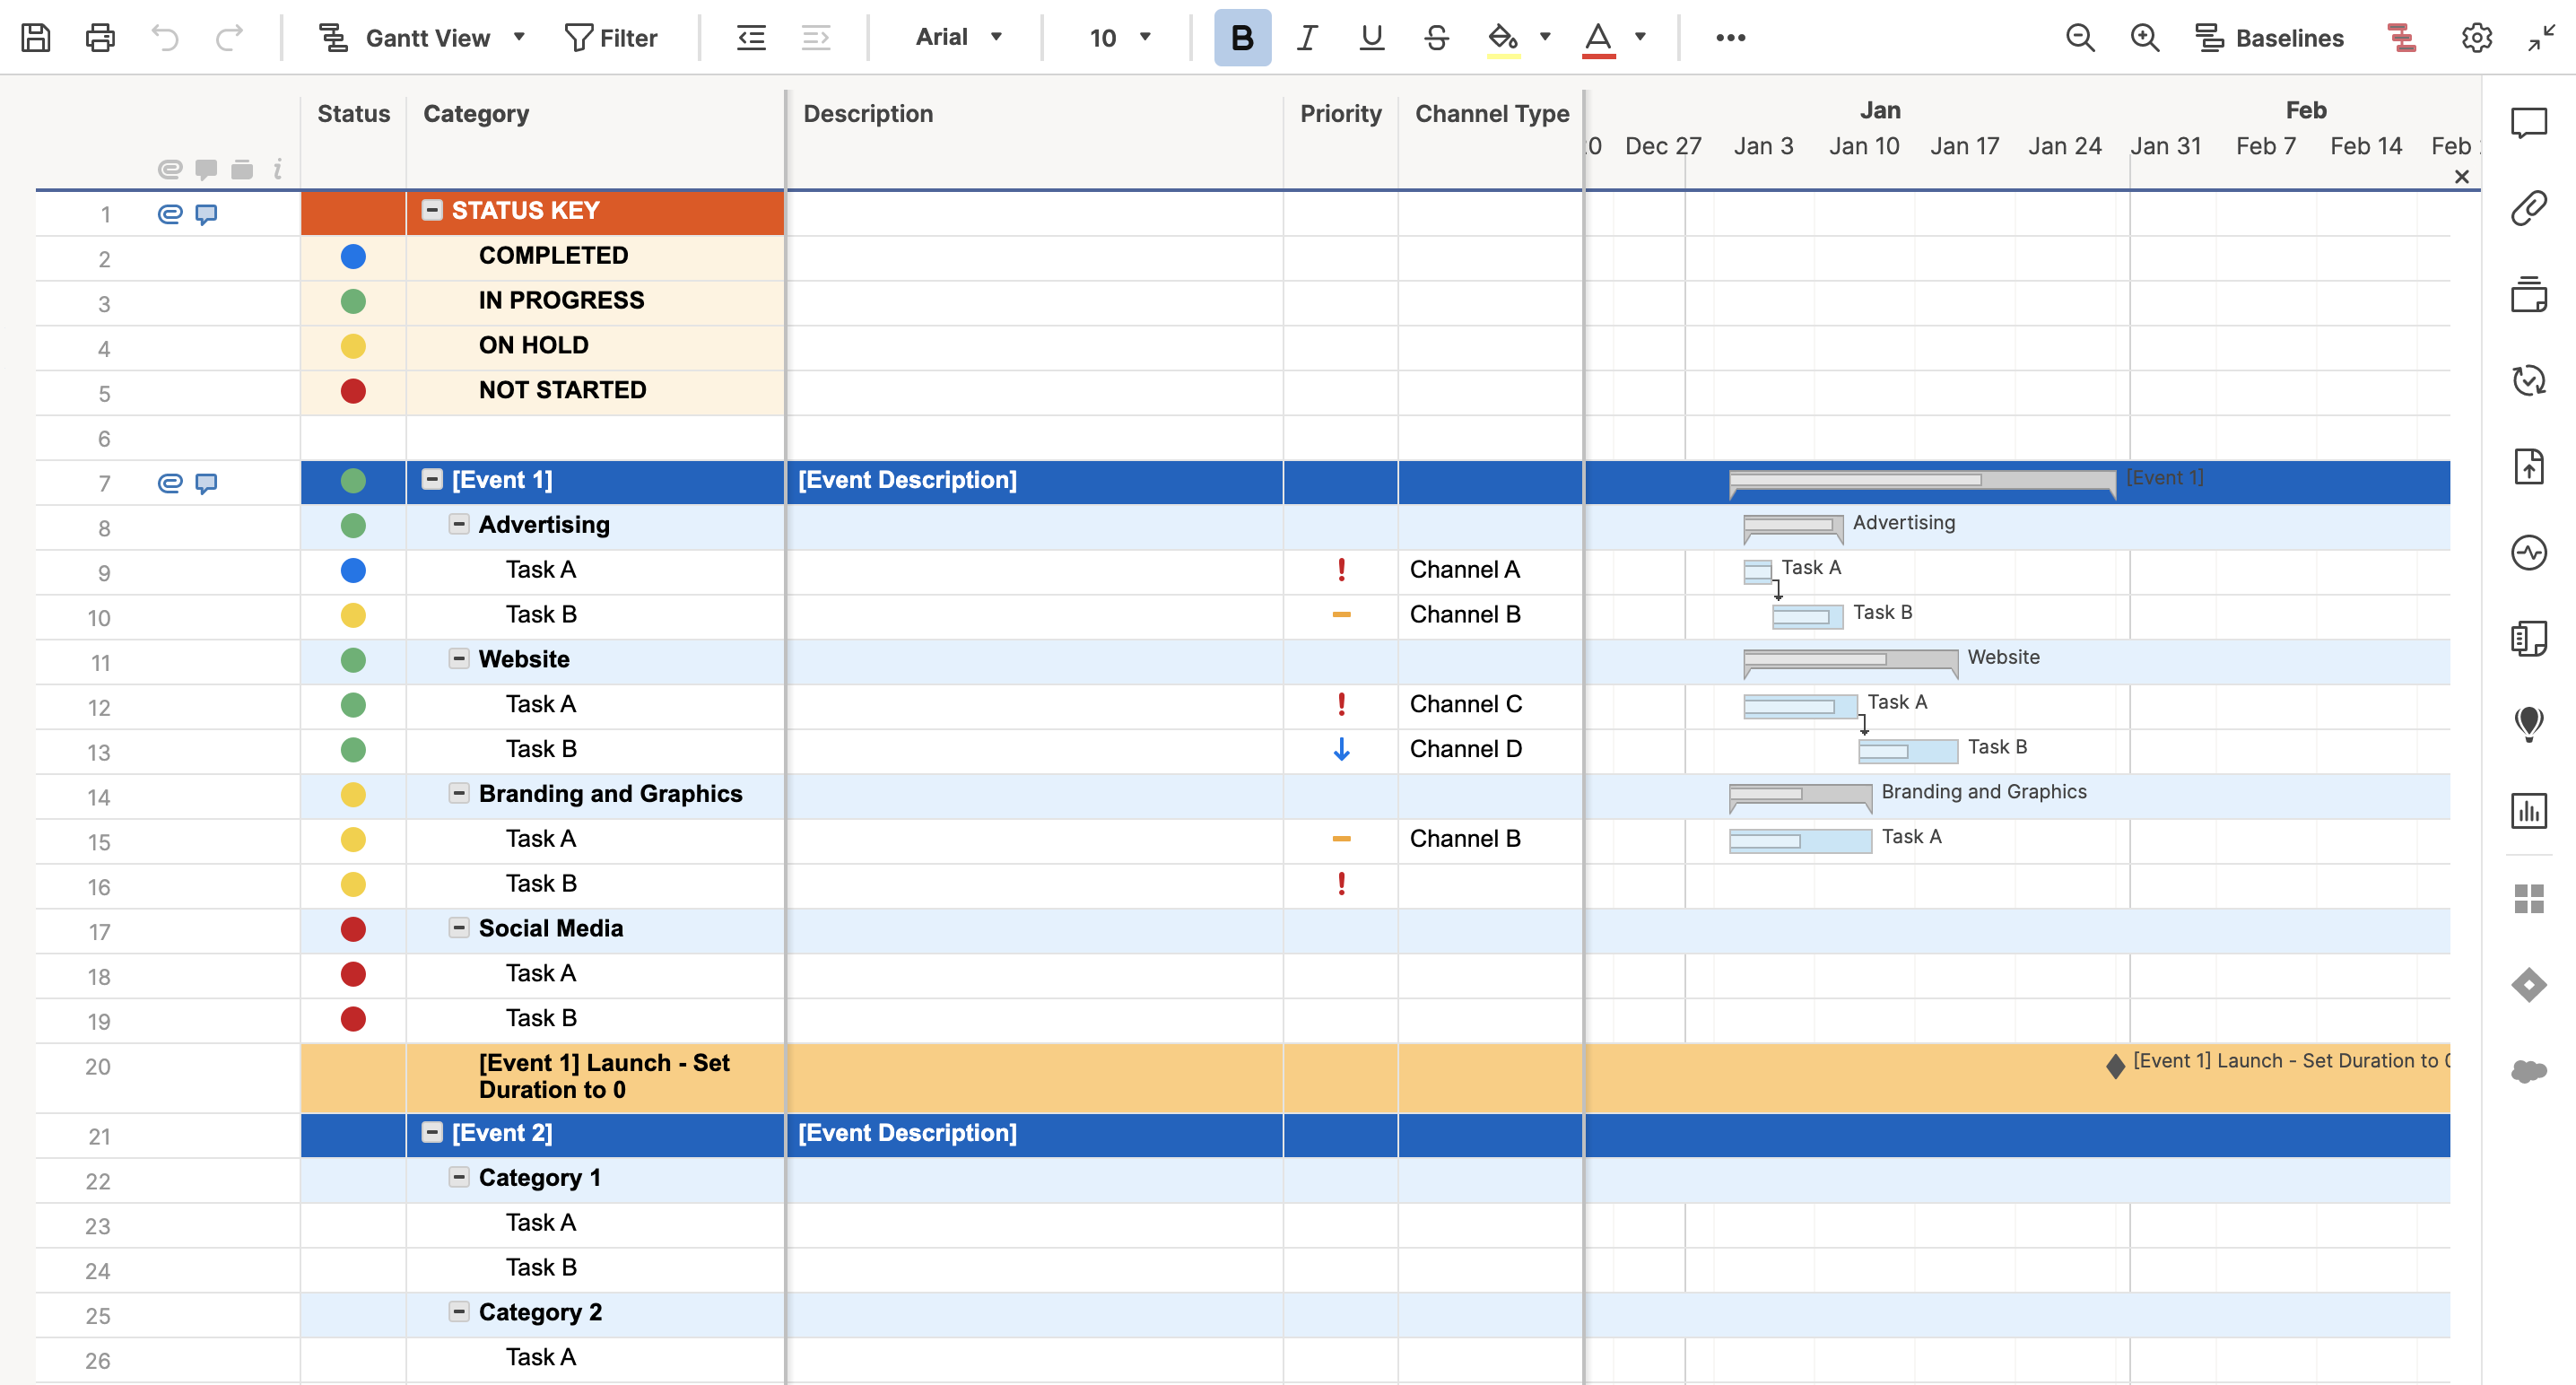The image size is (2576, 1385).
Task: Collapse the STATUS KEY section
Action: pos(432,210)
